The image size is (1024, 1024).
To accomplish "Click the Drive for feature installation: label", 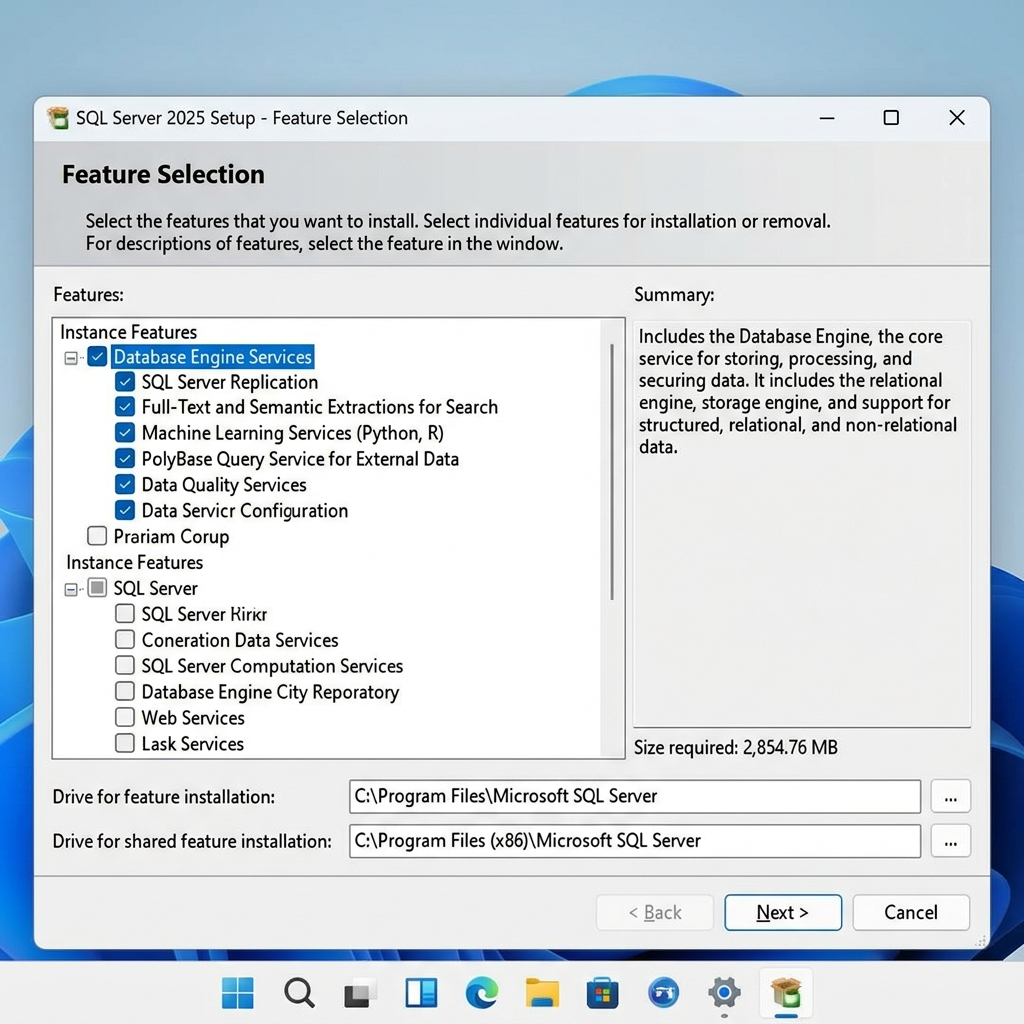I will tap(164, 797).
